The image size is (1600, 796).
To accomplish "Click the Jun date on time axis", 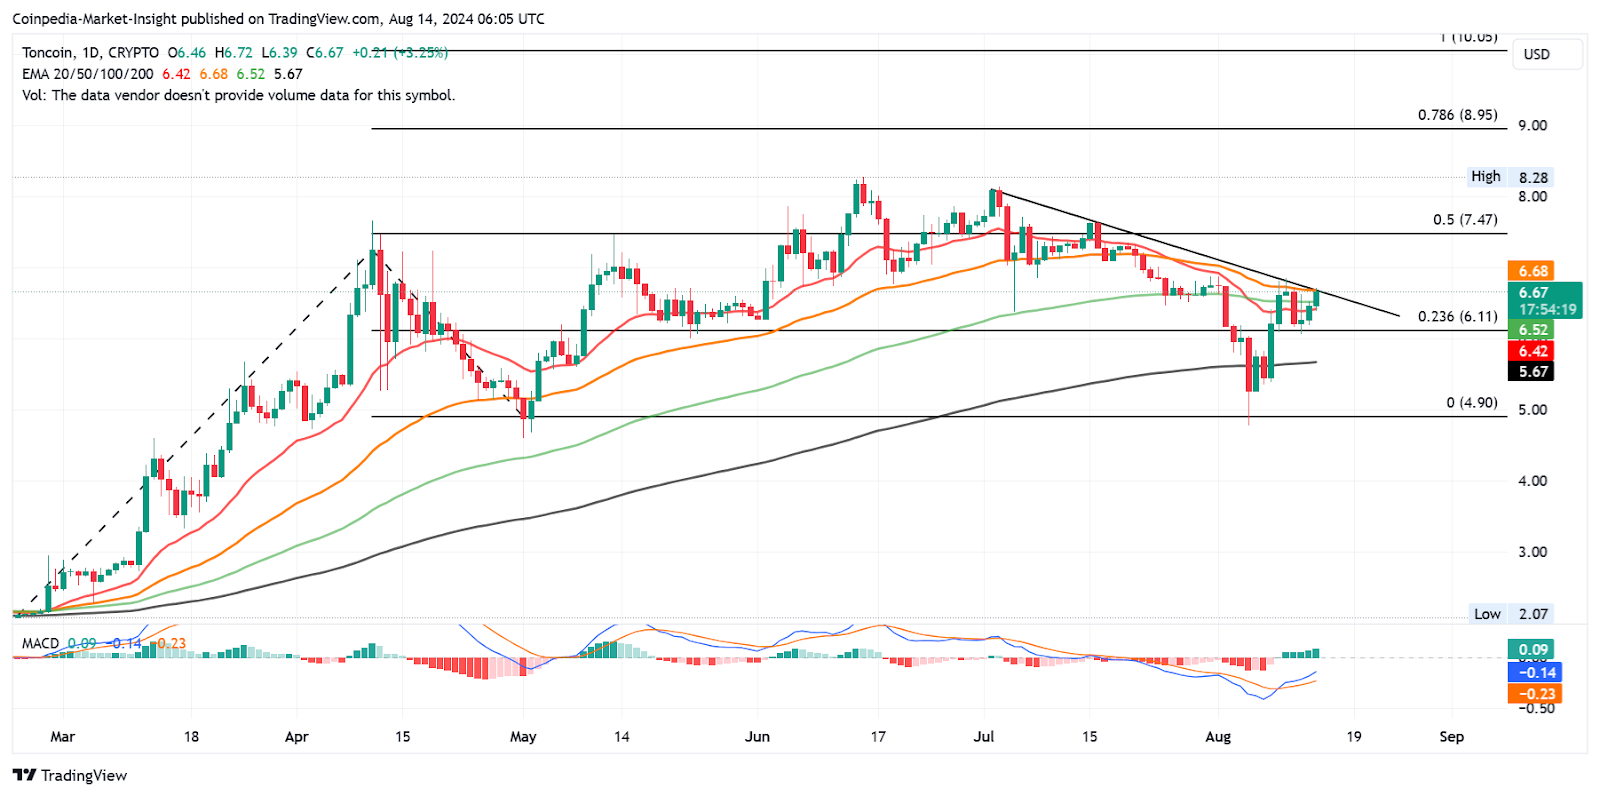I will tap(757, 737).
